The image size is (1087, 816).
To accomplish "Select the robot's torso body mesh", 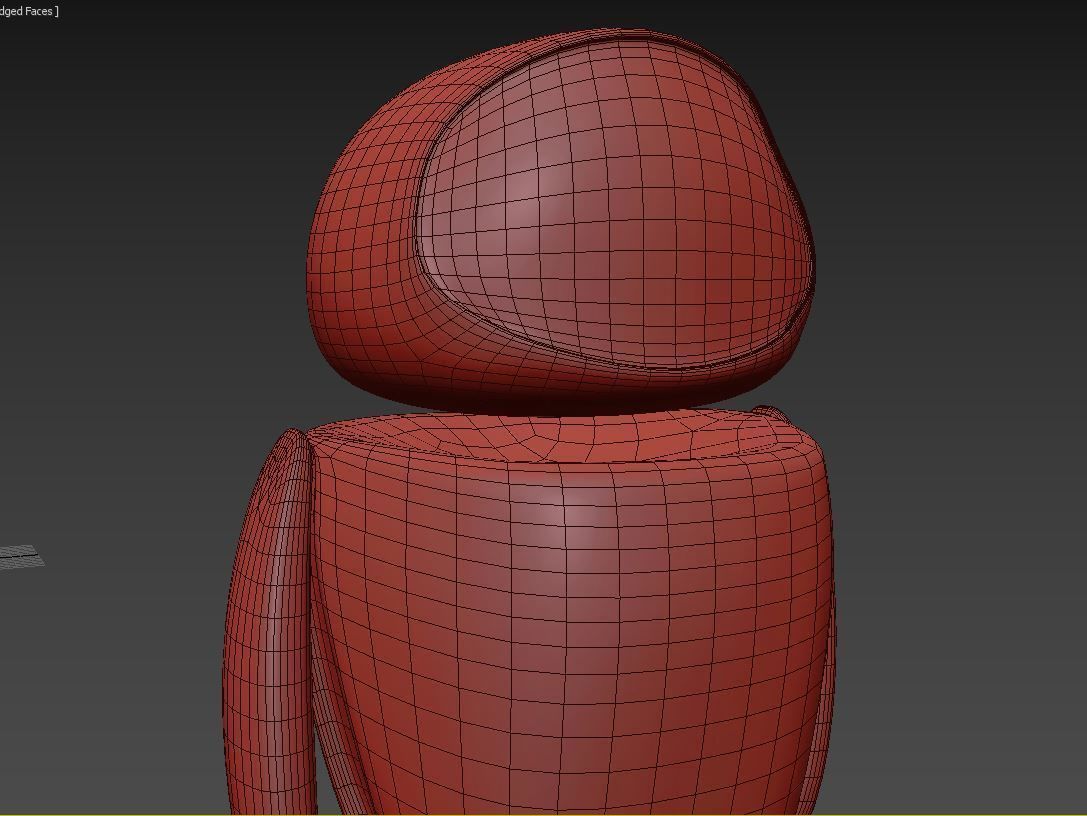I will click(x=572, y=614).
